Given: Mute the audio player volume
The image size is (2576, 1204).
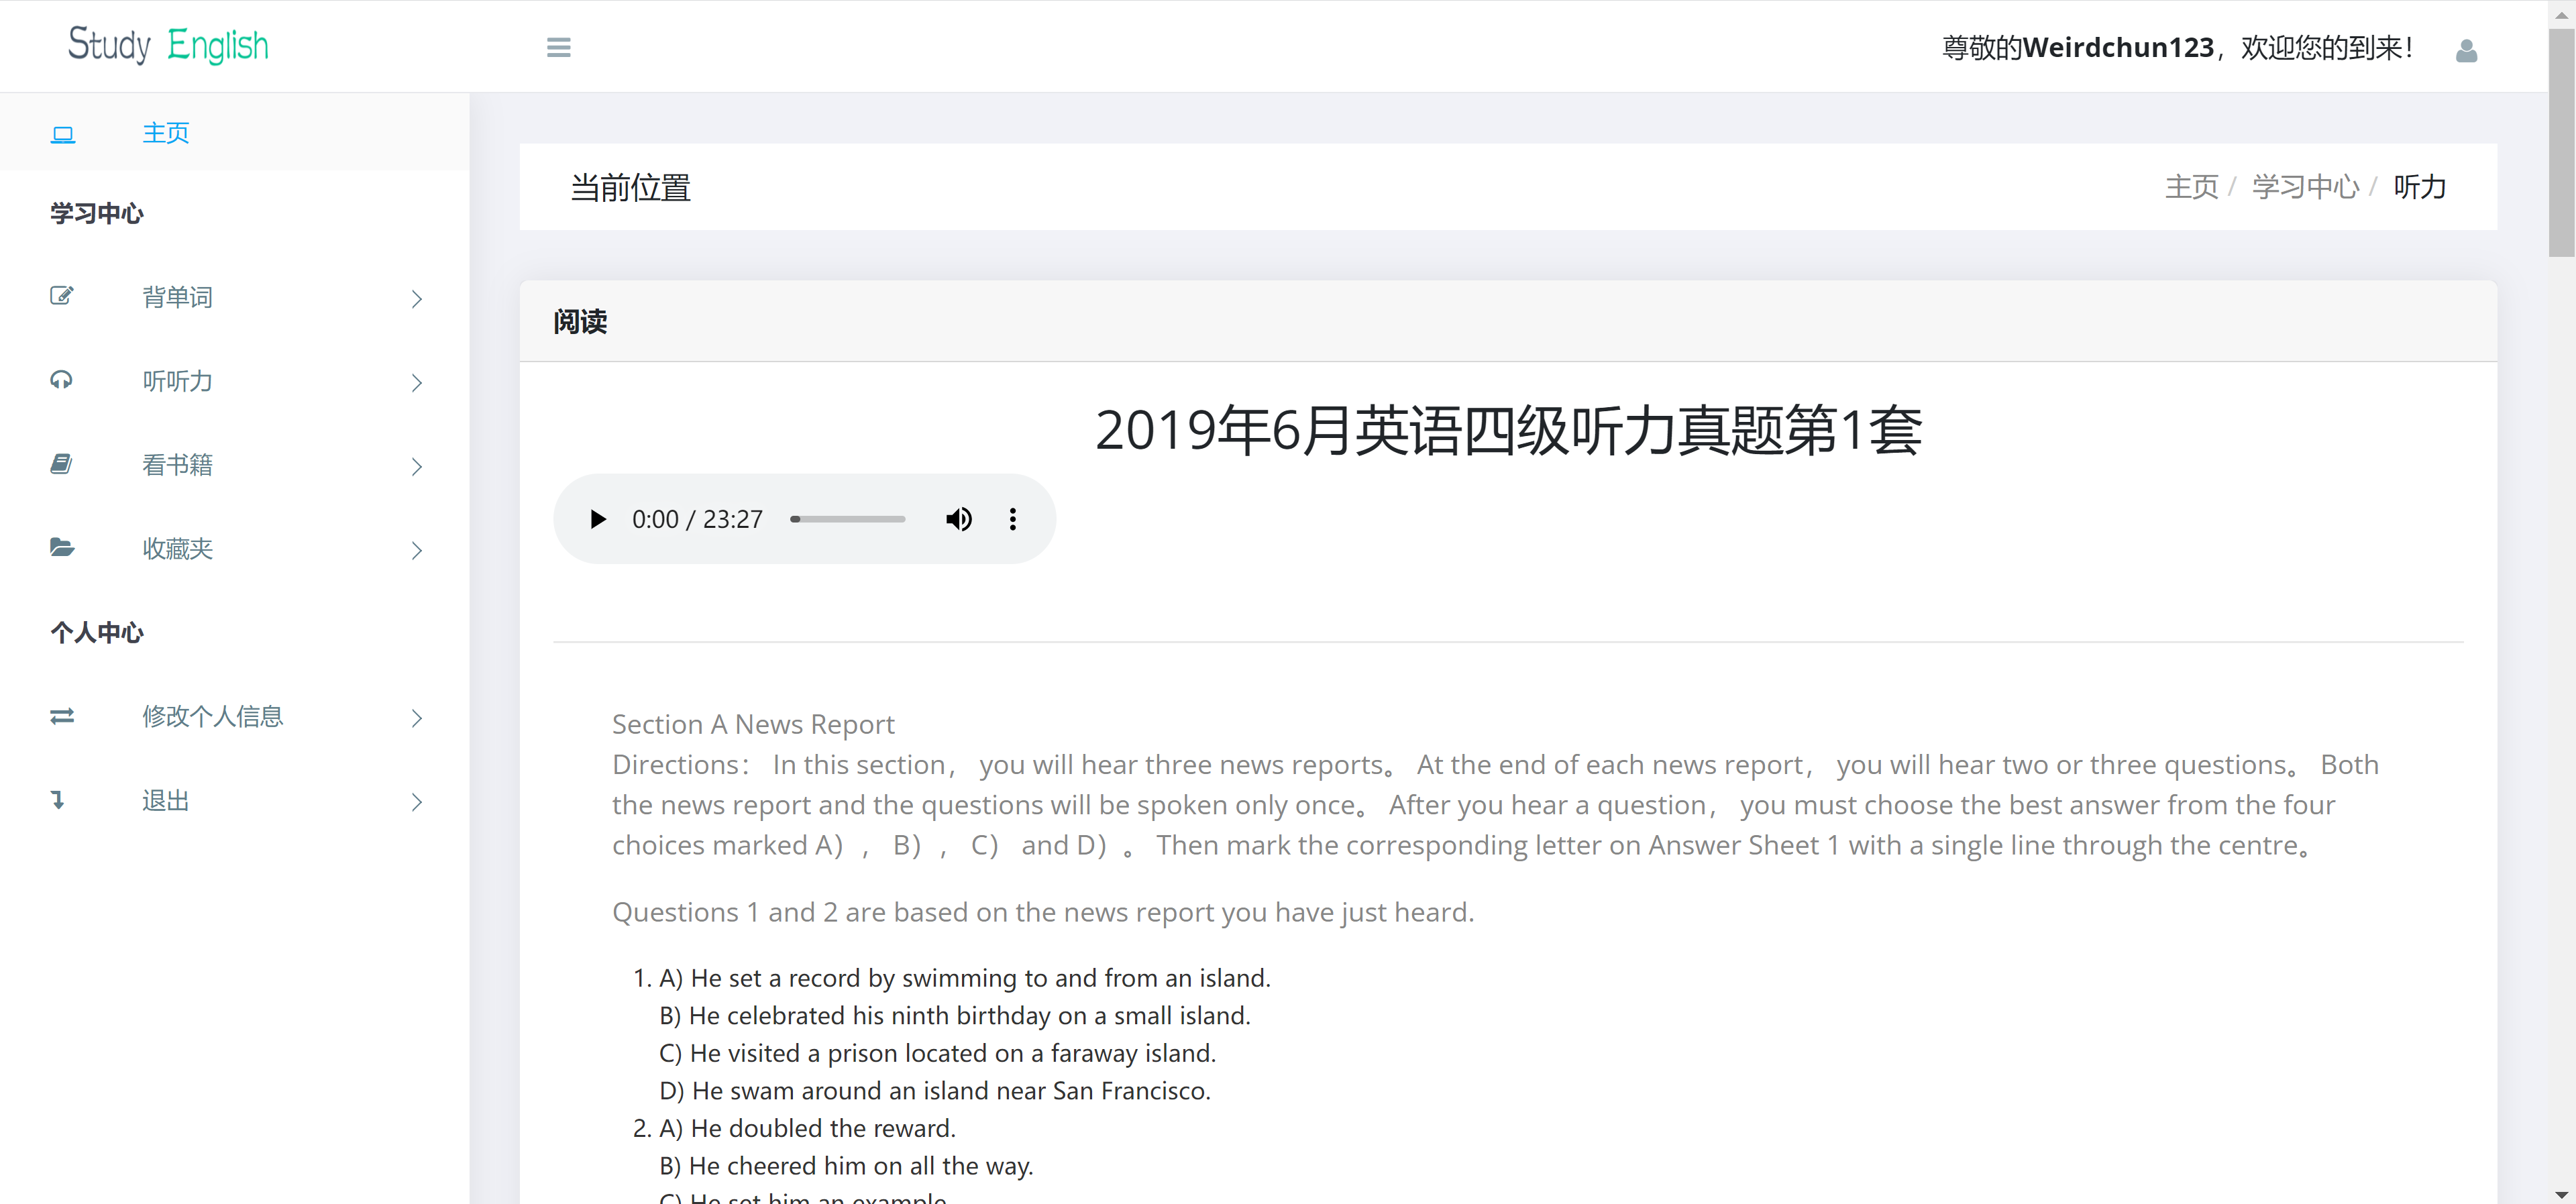Looking at the screenshot, I should point(958,519).
